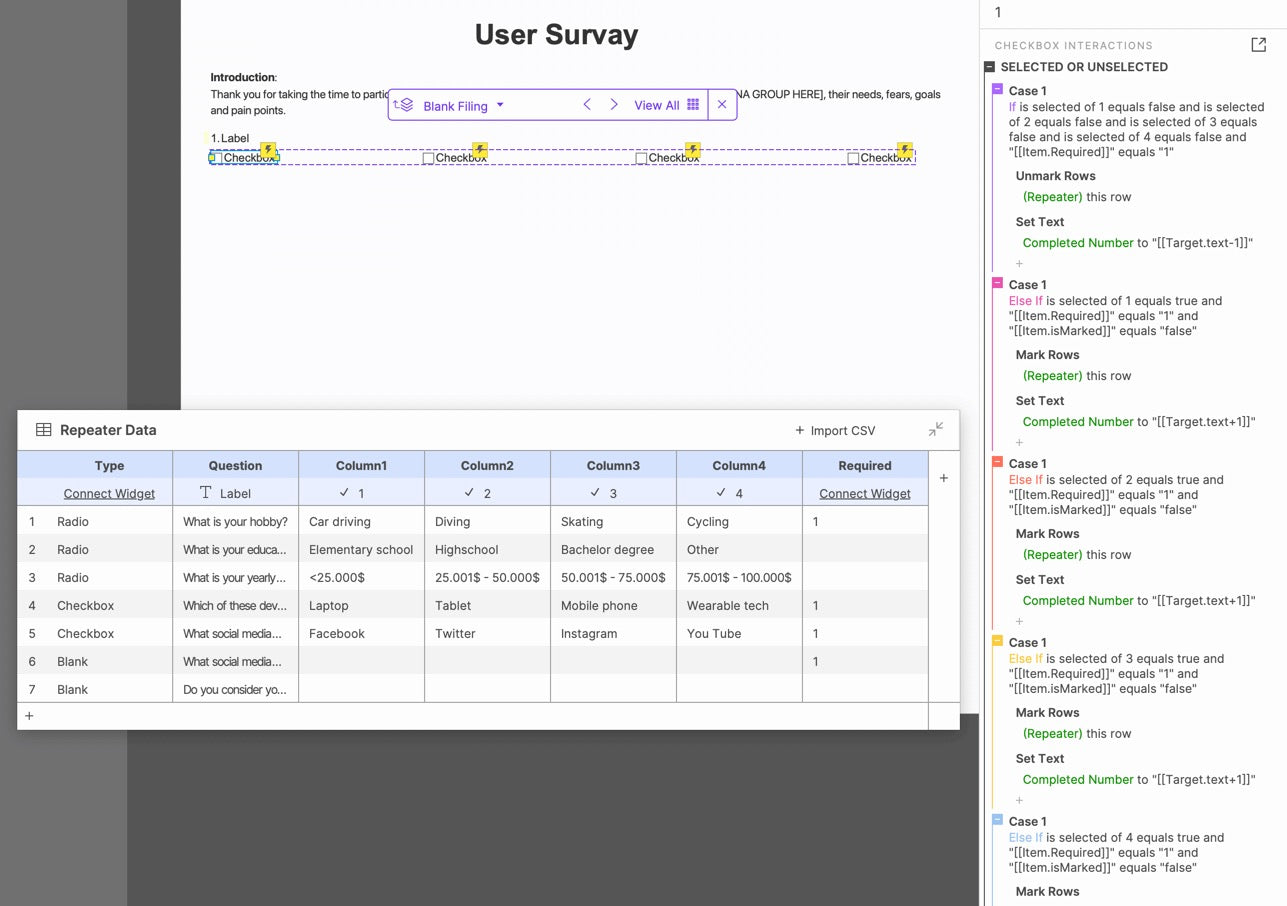
Task: Select the '1. Label' text on canvas
Action: [x=230, y=138]
